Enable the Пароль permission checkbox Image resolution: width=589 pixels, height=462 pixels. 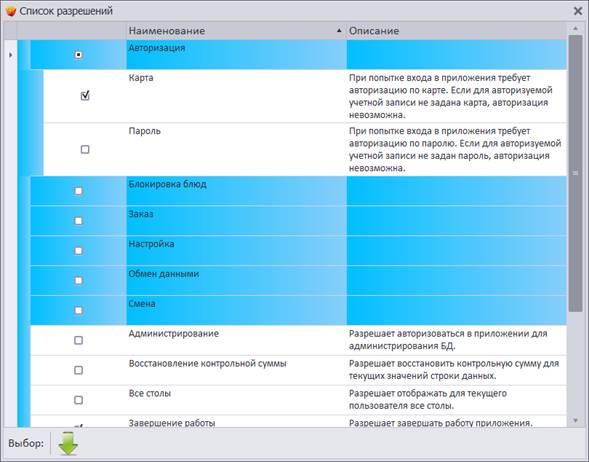[85, 149]
